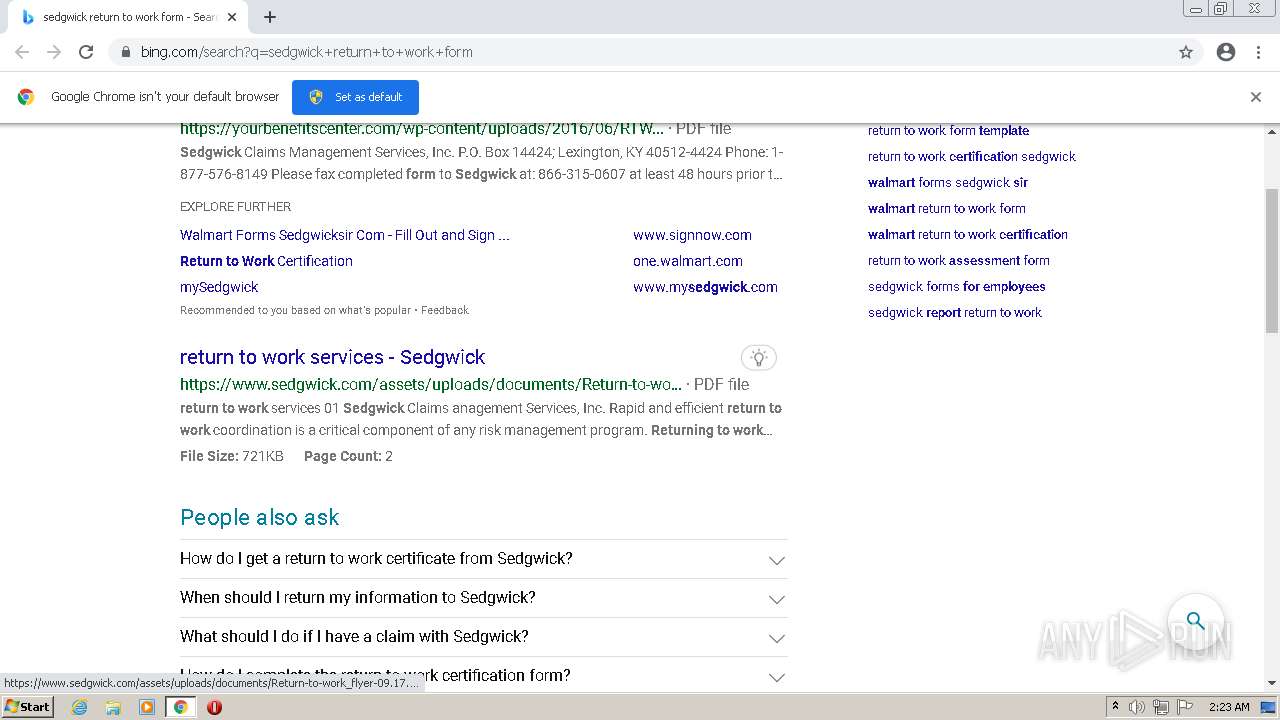Image resolution: width=1280 pixels, height=720 pixels.
Task: Search 'walmart forms sedgwick sir'
Action: [x=948, y=182]
